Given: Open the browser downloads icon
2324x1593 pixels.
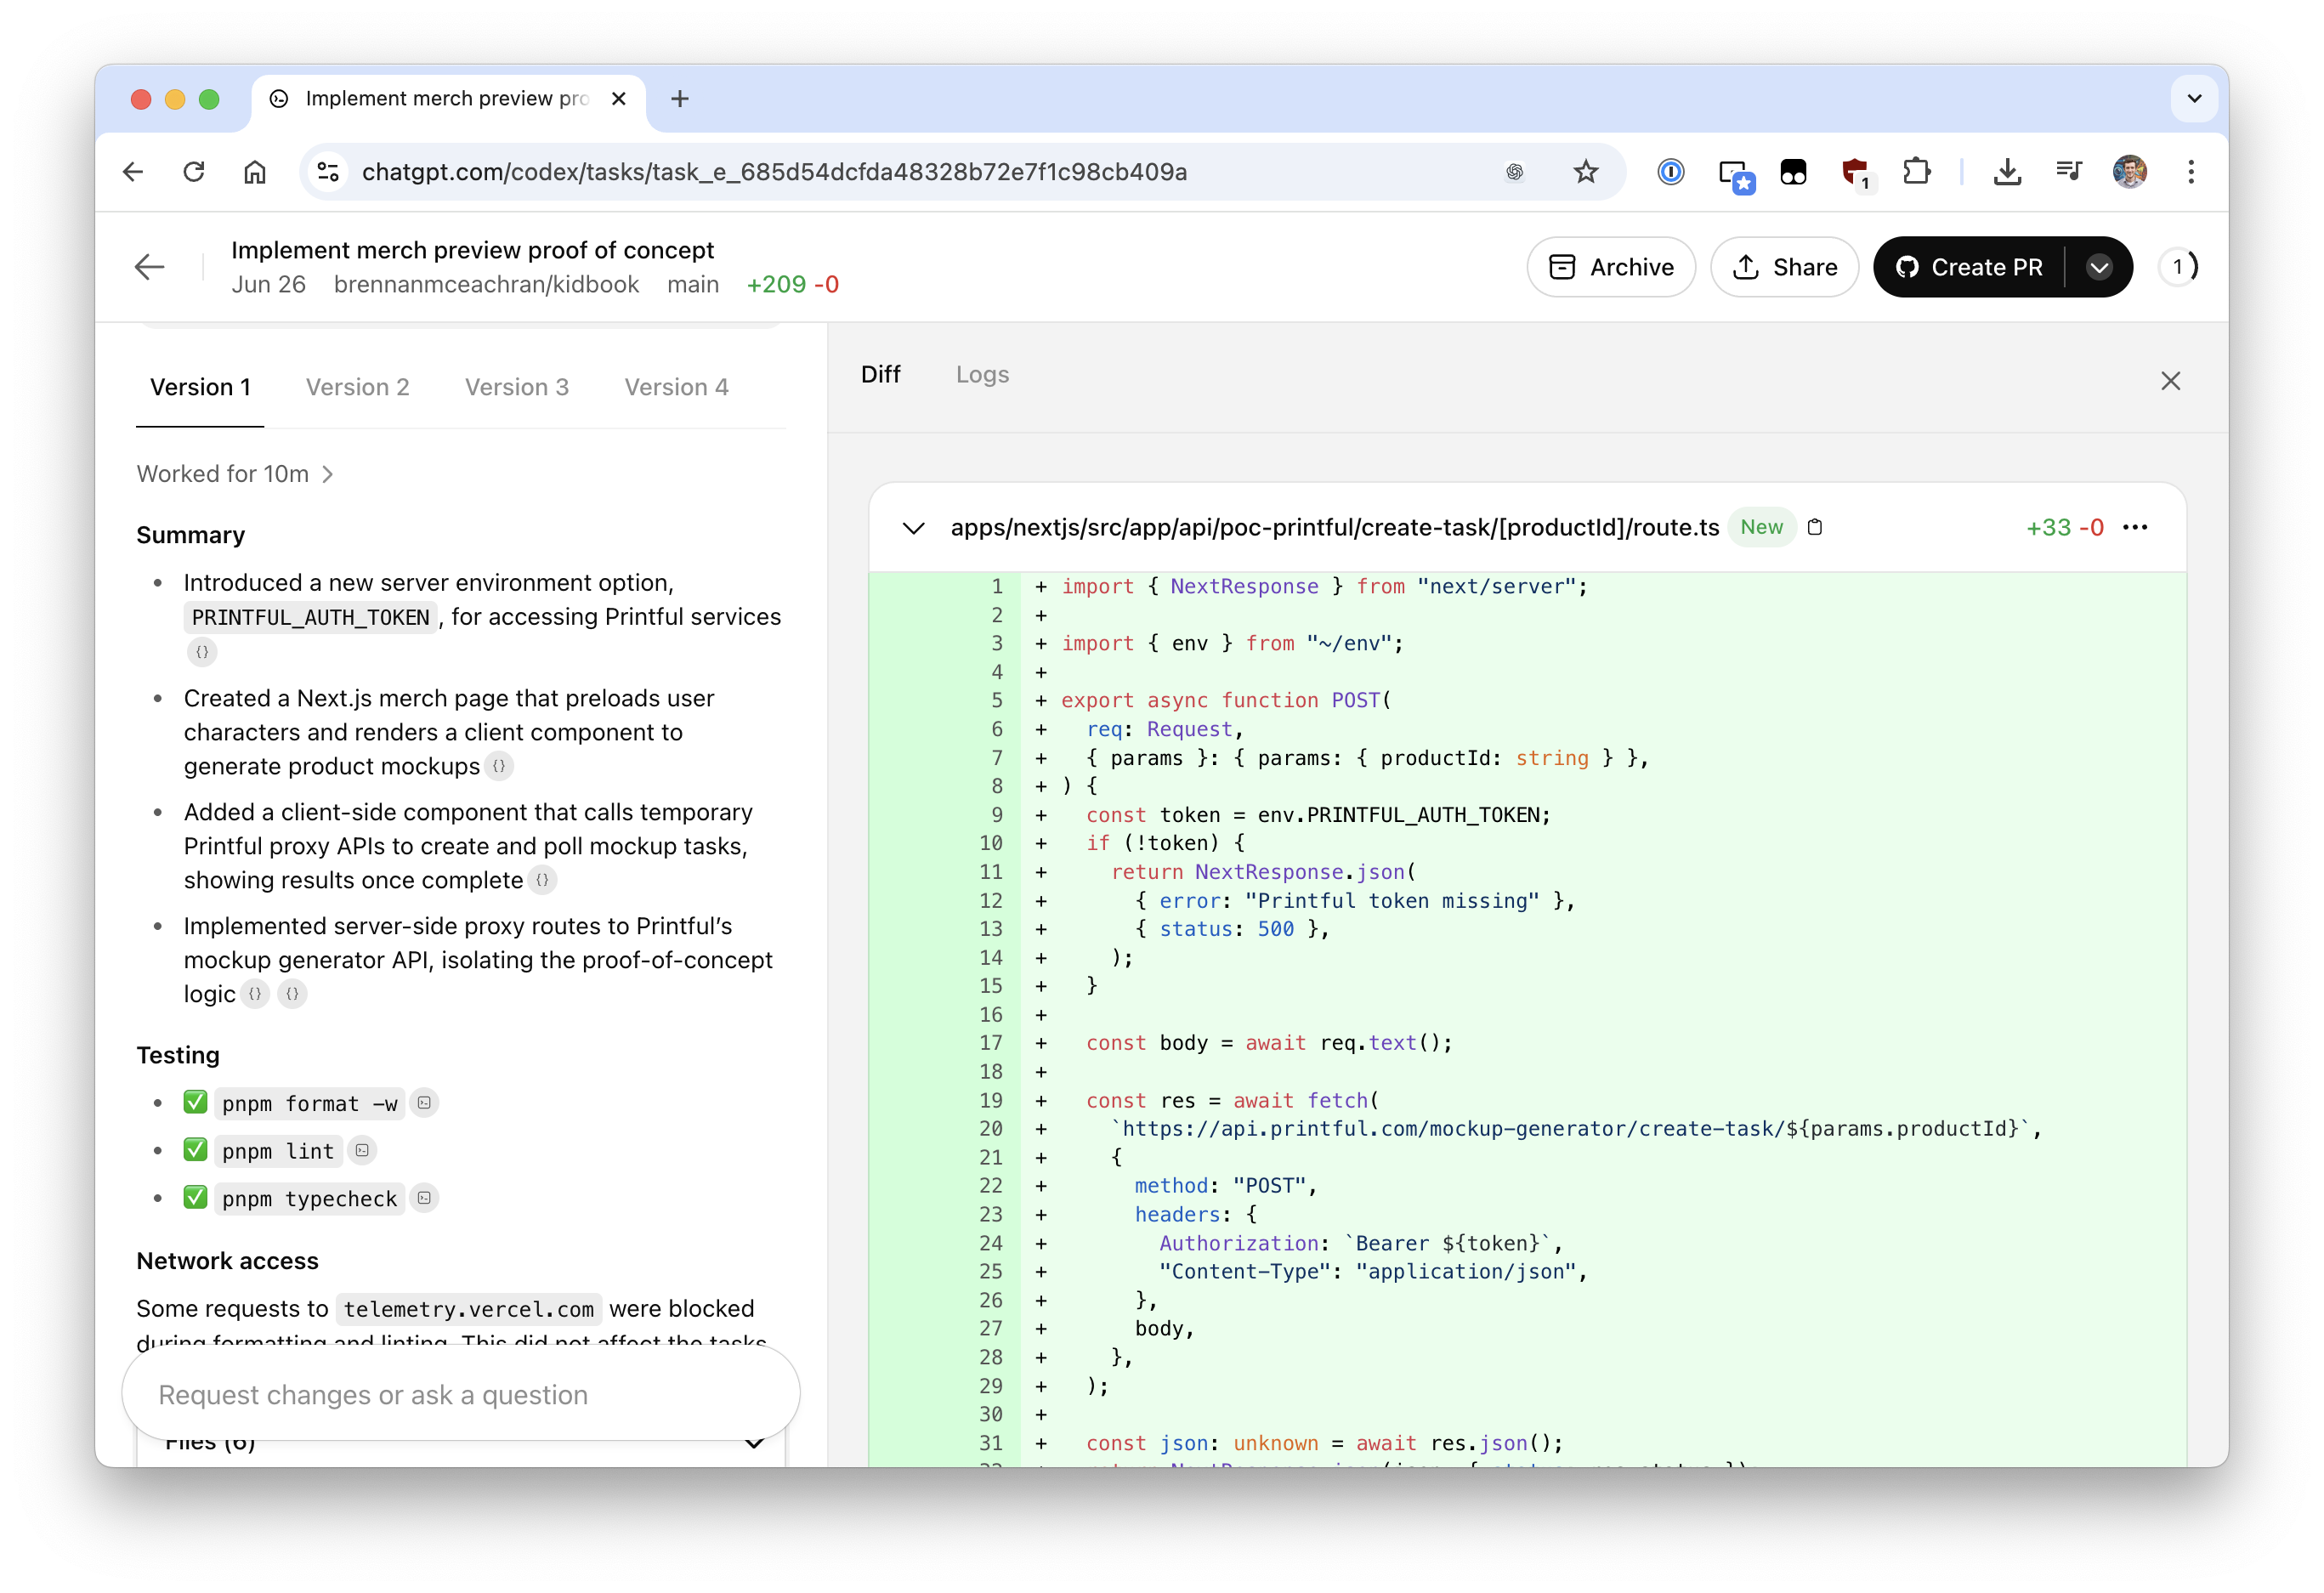Looking at the screenshot, I should (2007, 172).
